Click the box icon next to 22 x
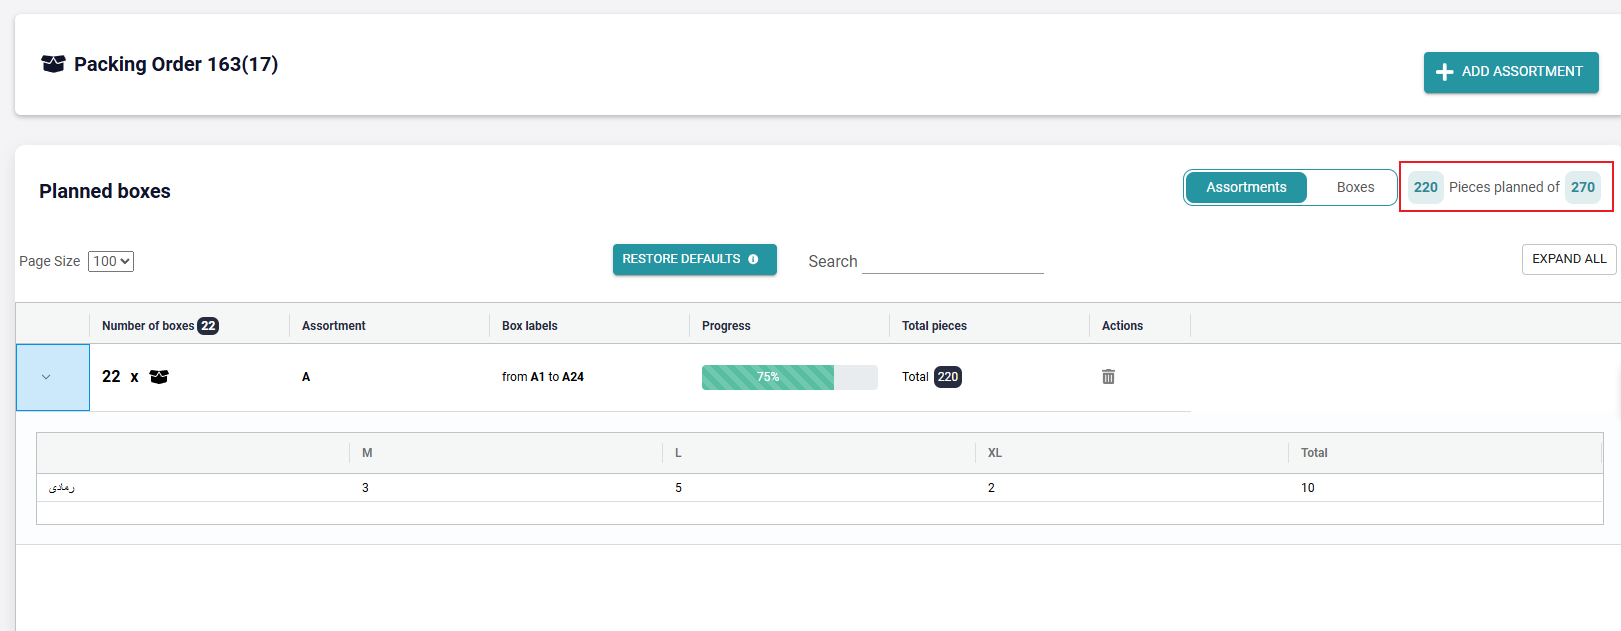 click(159, 377)
